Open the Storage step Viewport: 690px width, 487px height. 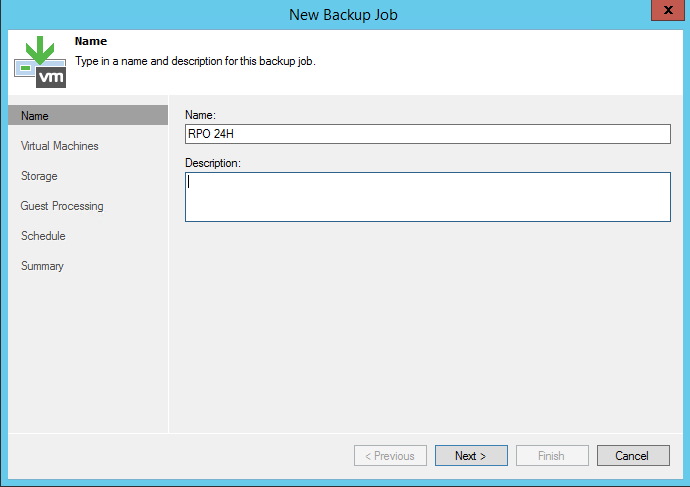[39, 176]
